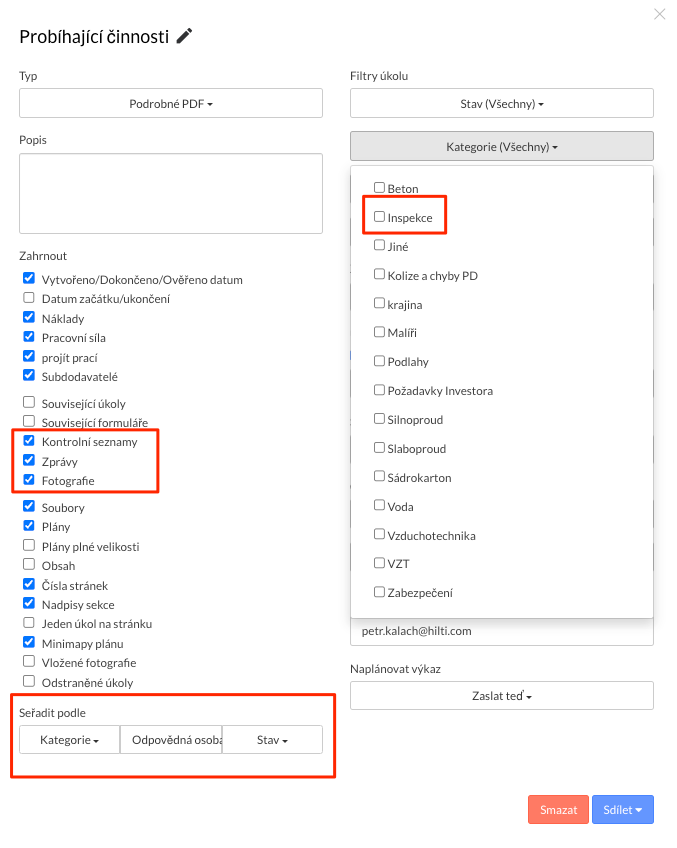Choose the Sádrokarton category entry

point(380,476)
